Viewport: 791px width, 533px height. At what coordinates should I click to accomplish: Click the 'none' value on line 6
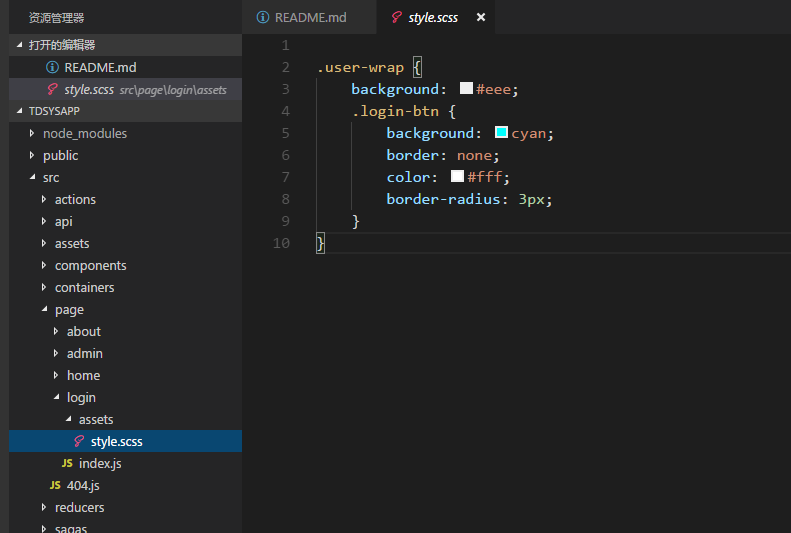point(474,155)
